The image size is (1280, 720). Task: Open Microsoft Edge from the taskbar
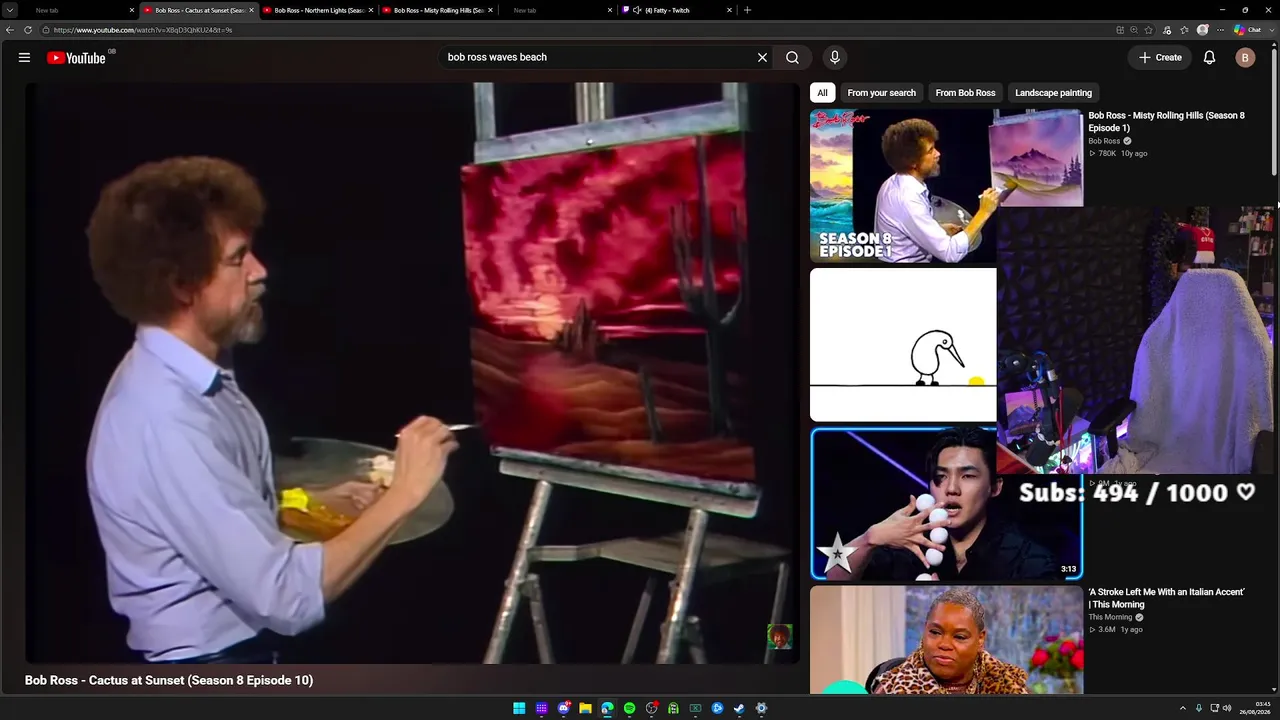607,708
